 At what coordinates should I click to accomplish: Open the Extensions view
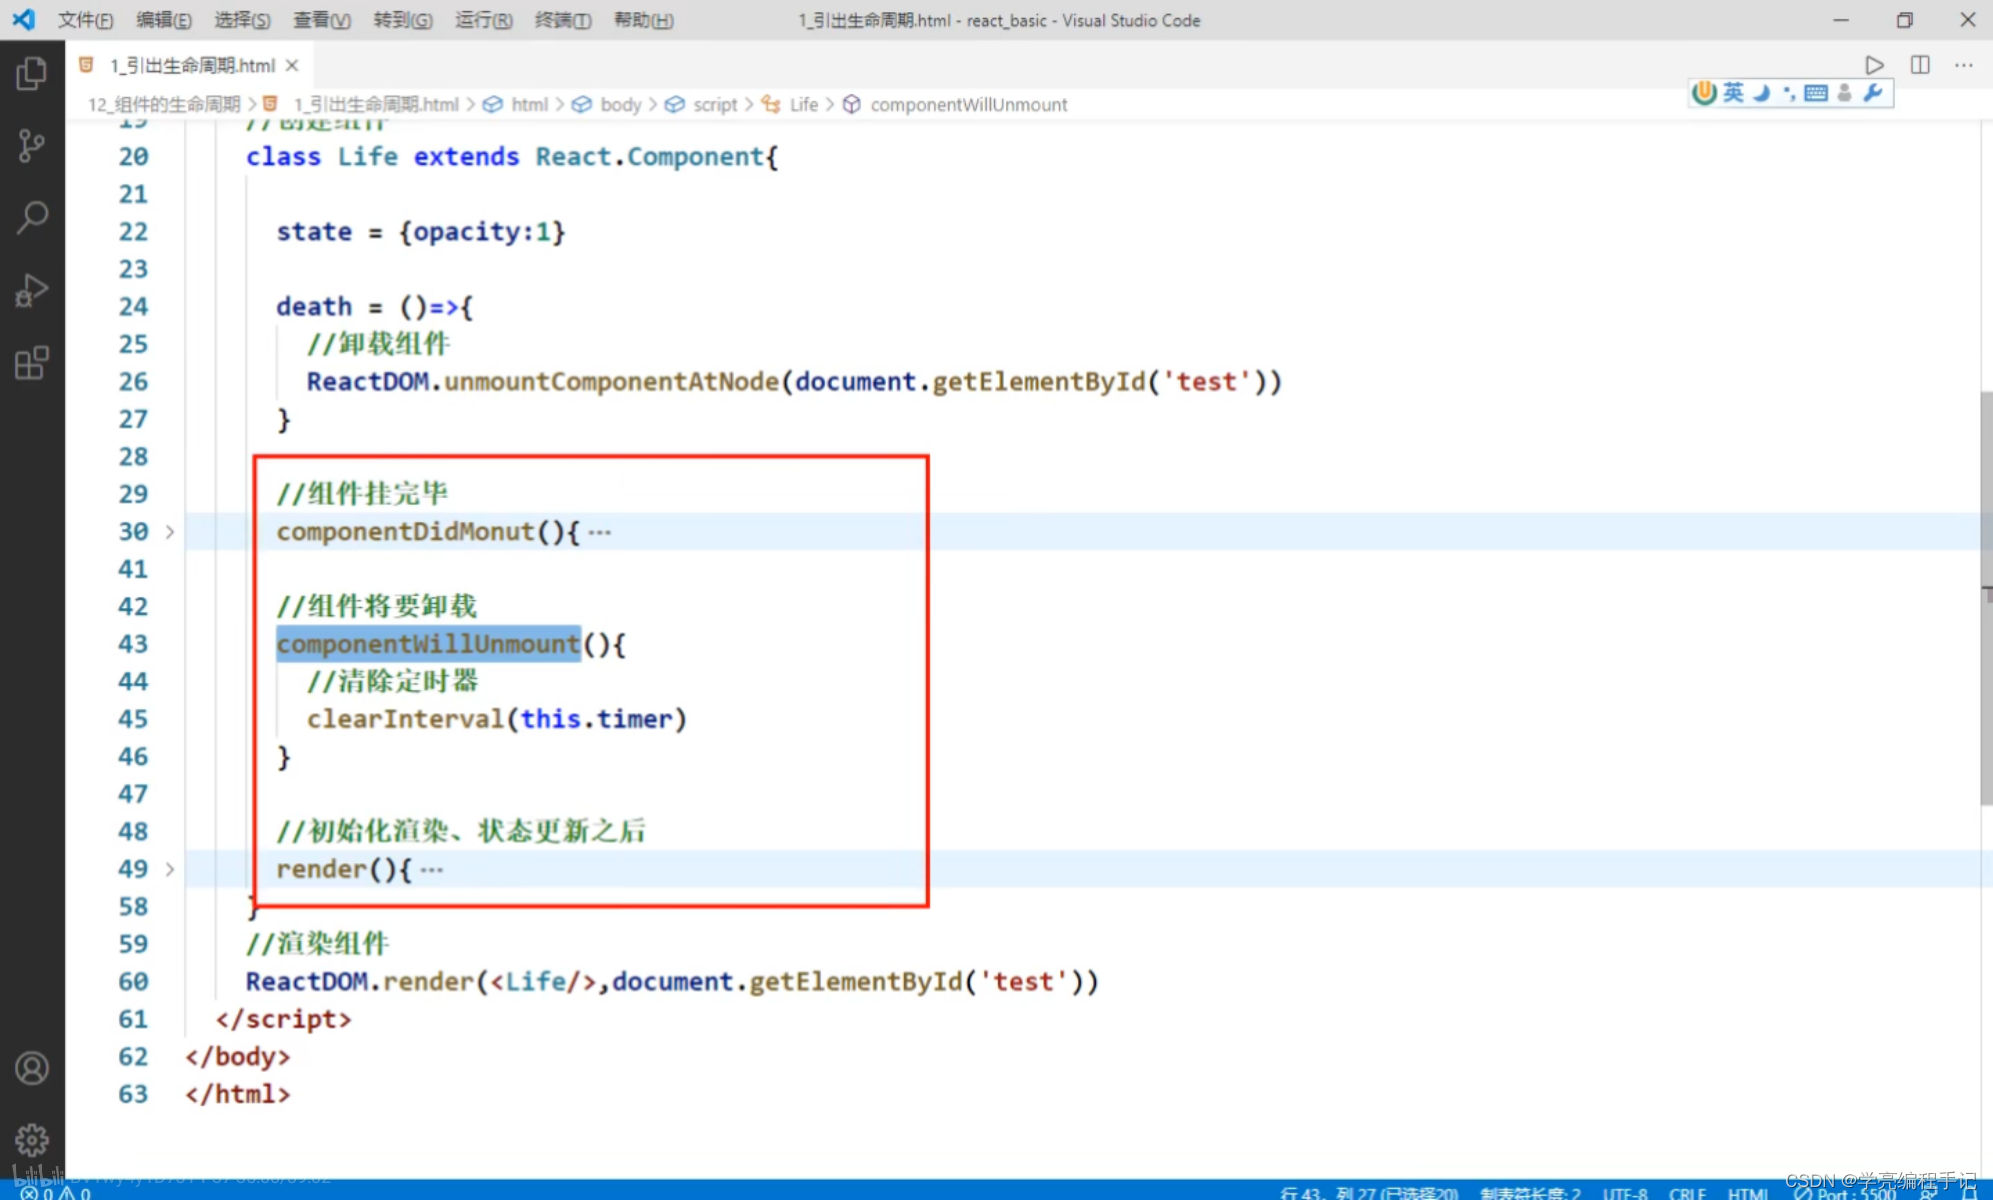click(32, 363)
